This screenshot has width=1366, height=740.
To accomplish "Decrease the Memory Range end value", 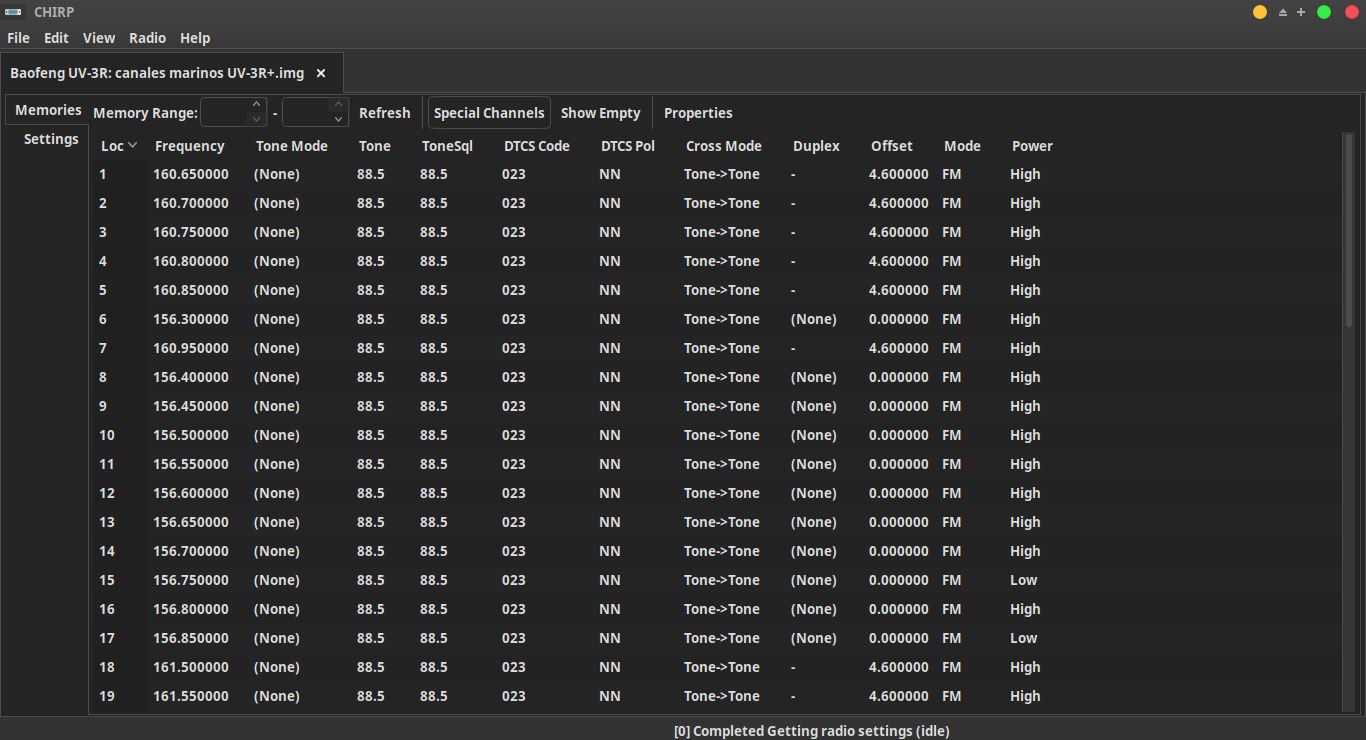I will tap(339, 120).
